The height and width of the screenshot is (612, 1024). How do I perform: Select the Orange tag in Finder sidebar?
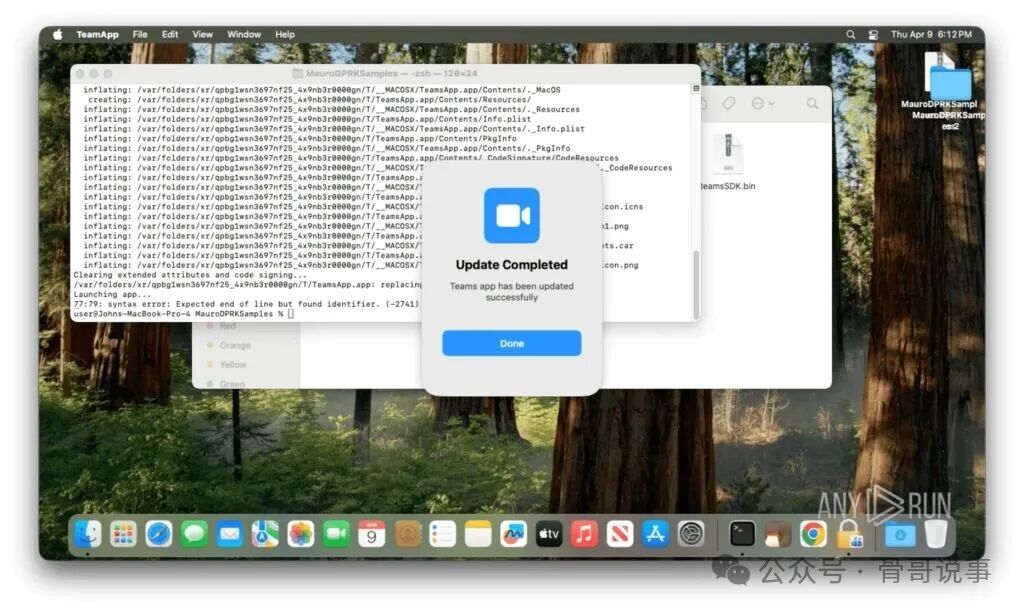(234, 345)
